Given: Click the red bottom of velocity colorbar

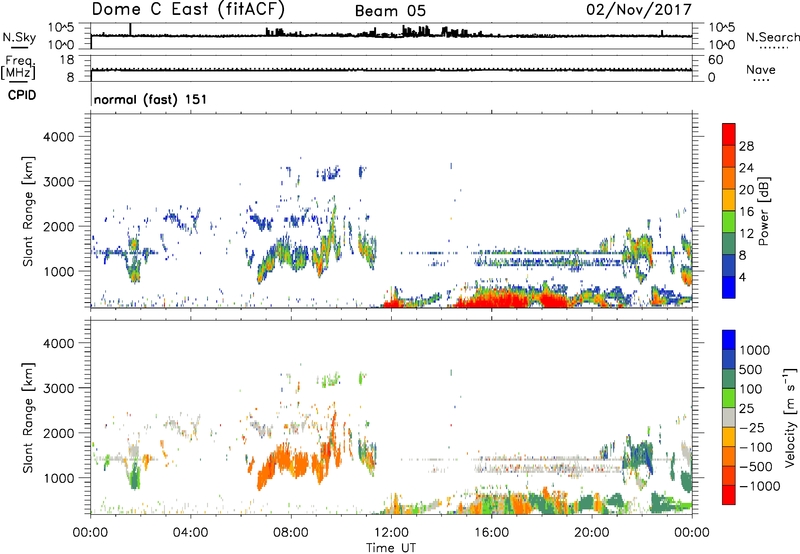Looking at the screenshot, I should click(x=729, y=495).
